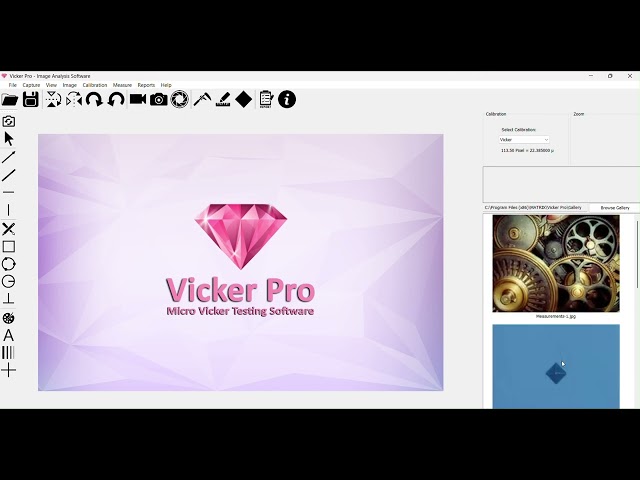Flip the image vertically
This screenshot has height=480, width=640.
[x=53, y=100]
